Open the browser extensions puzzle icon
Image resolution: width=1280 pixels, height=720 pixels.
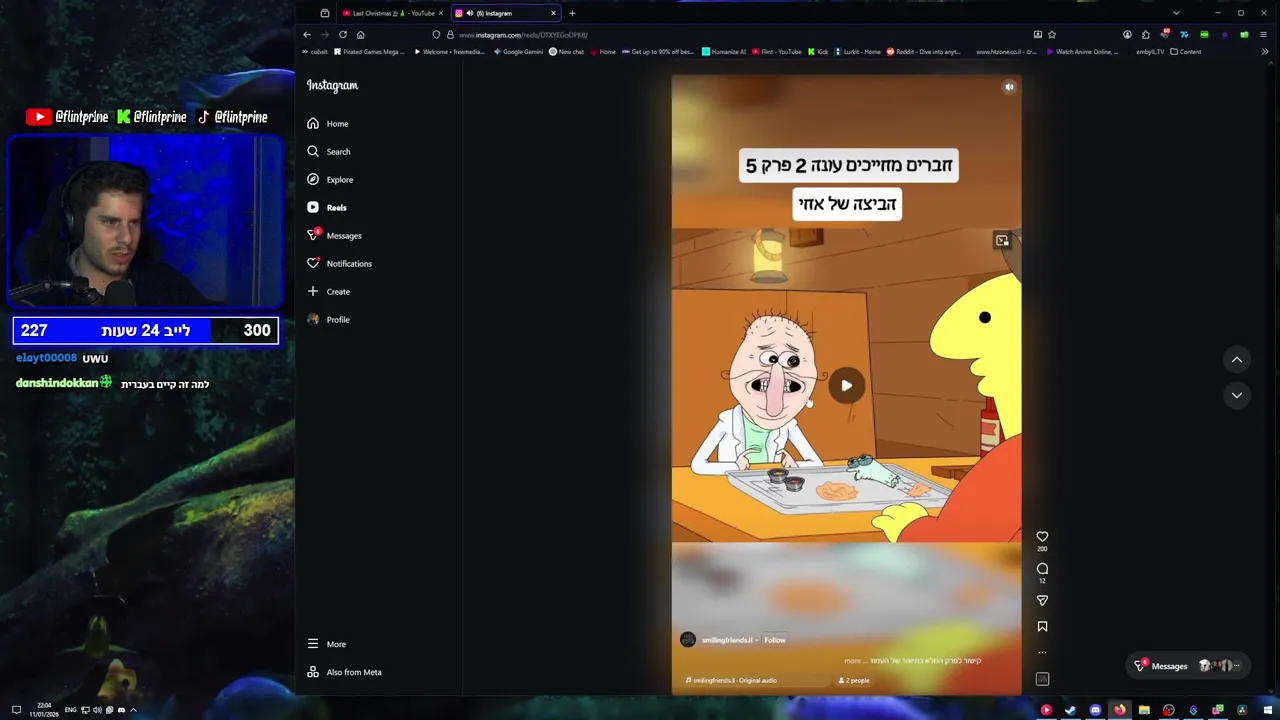[x=1145, y=35]
